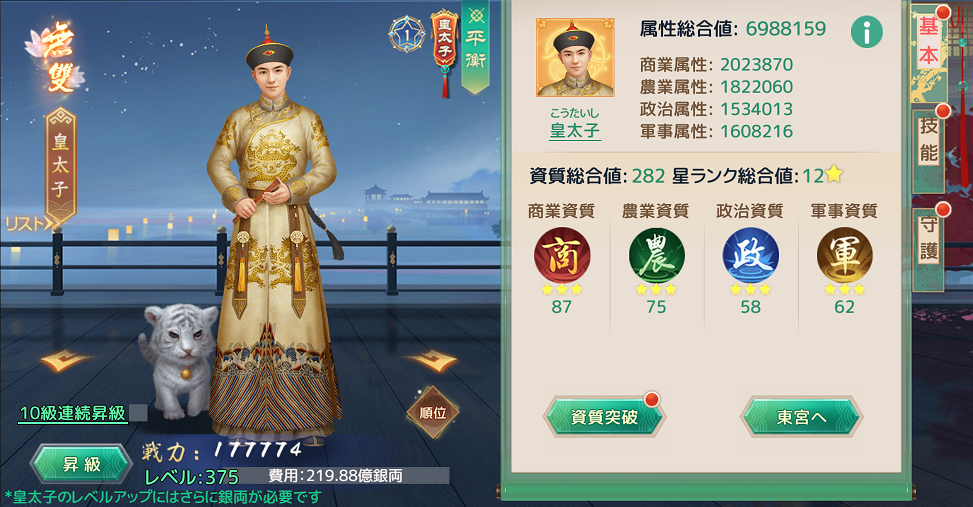The image size is (973, 507).
Task: Switch to the 技能 tab
Action: (x=929, y=139)
